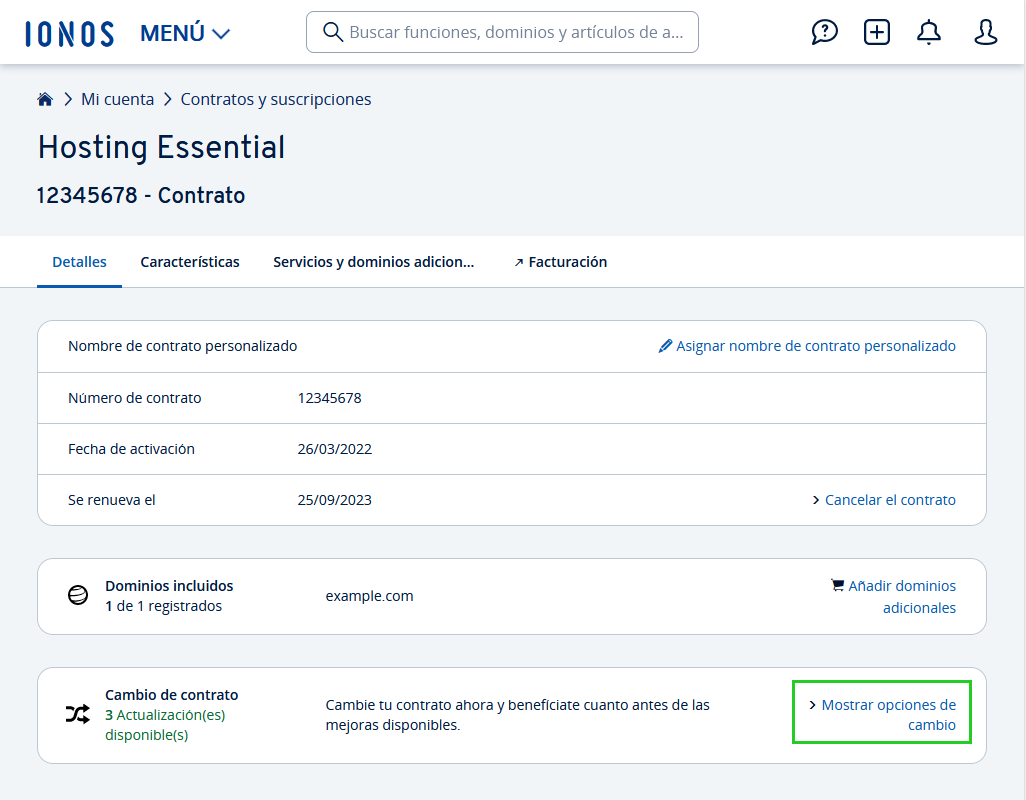This screenshot has width=1026, height=800.
Task: Click the Dominios incluidos label
Action: 169,585
